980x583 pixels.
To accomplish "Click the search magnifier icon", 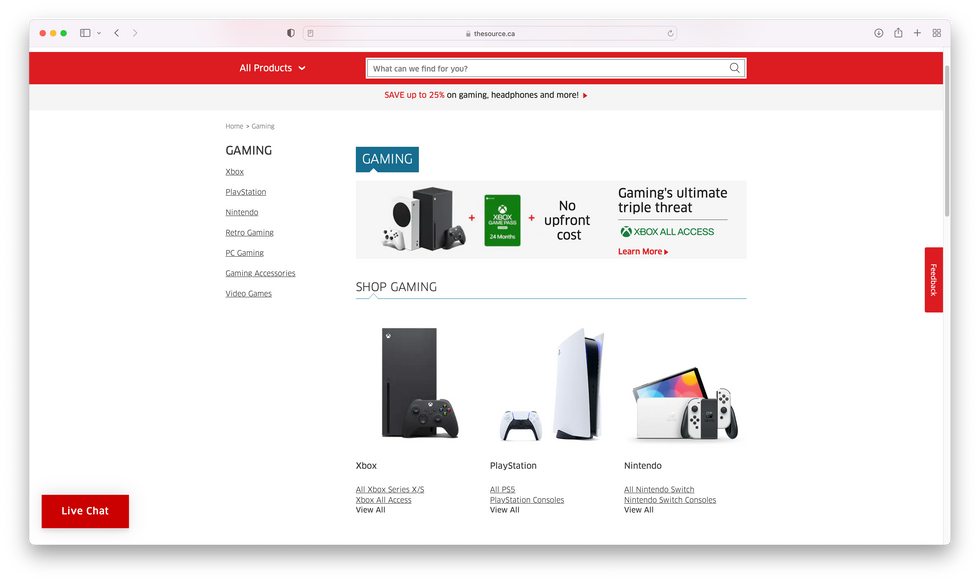I will point(734,68).
